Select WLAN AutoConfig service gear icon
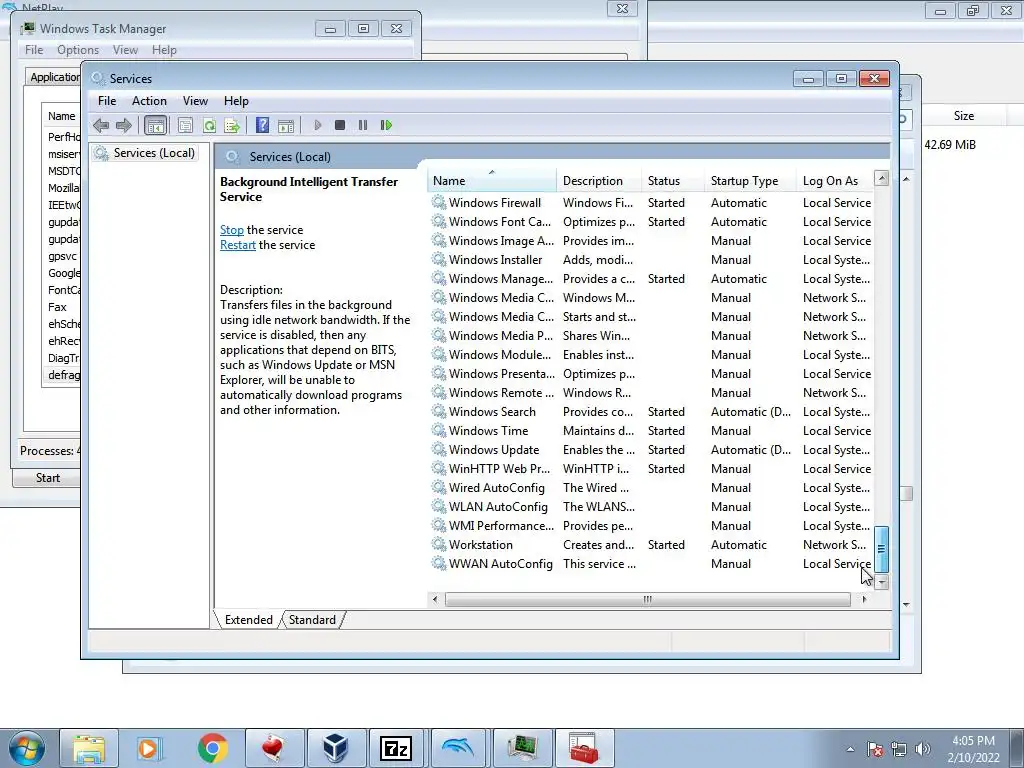 pyautogui.click(x=439, y=507)
